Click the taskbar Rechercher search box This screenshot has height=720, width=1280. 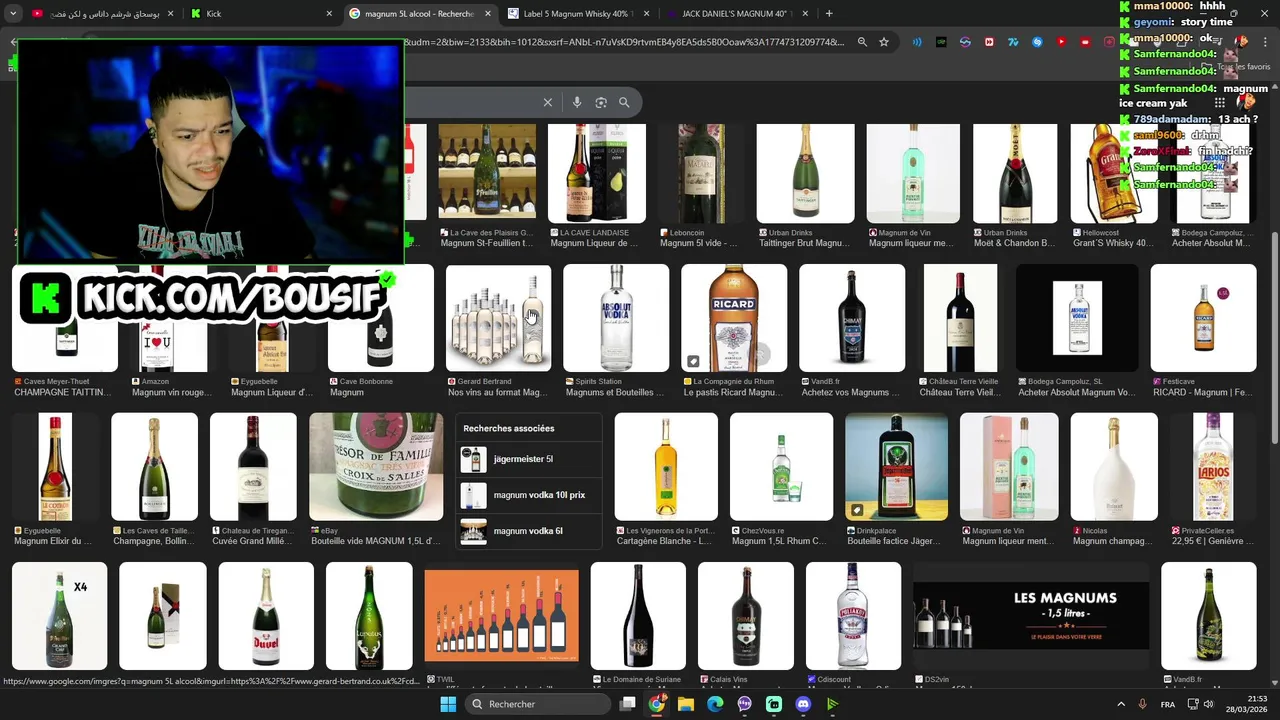tap(539, 704)
